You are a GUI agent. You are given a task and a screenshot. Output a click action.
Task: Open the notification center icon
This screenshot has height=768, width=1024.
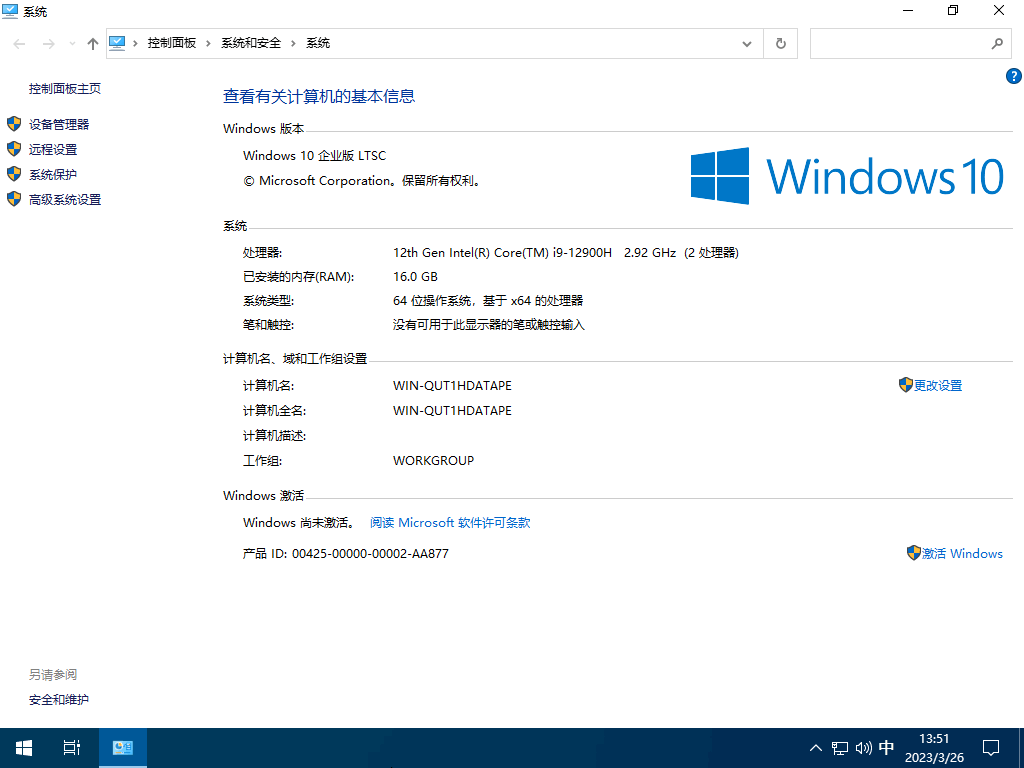coord(991,747)
